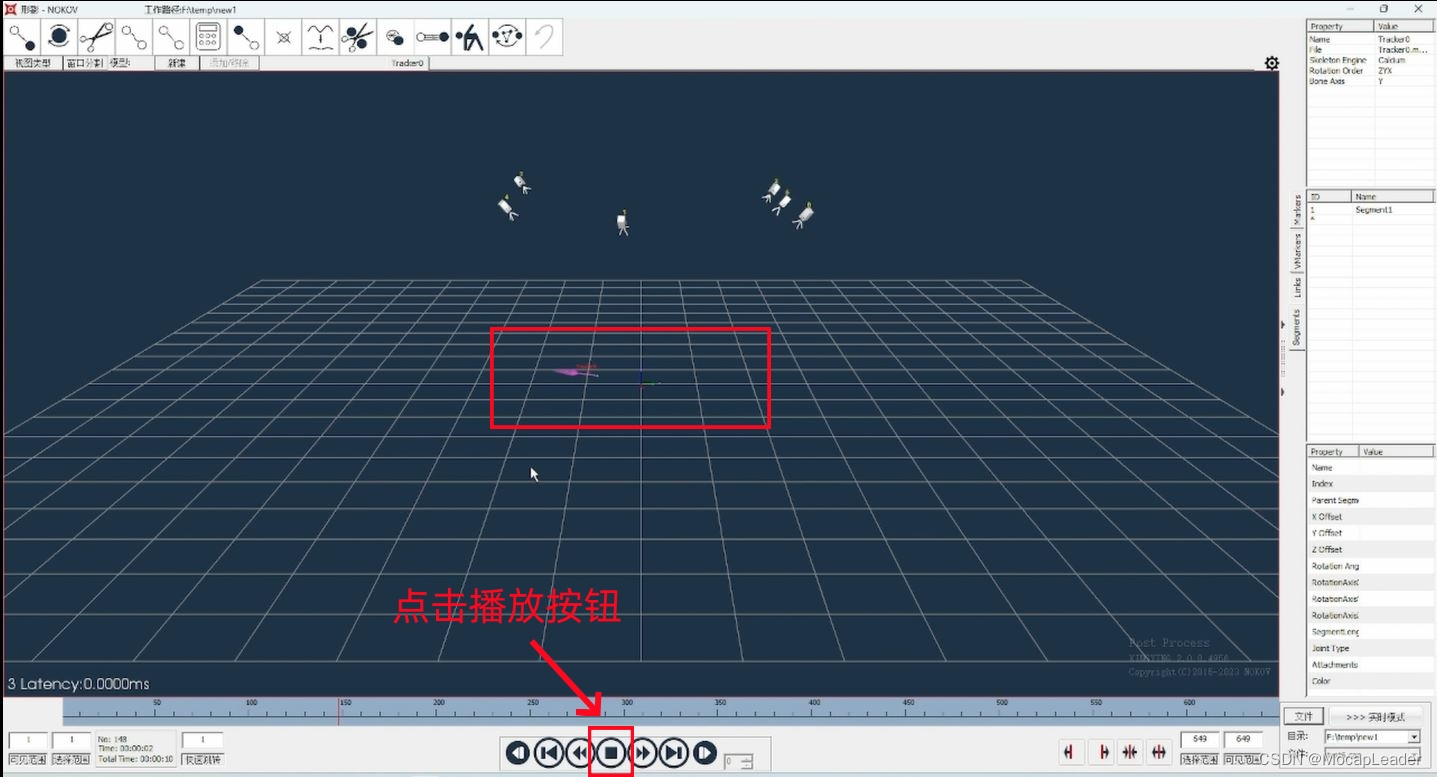Click the 选择范围 start input field at bottom left

coord(71,740)
